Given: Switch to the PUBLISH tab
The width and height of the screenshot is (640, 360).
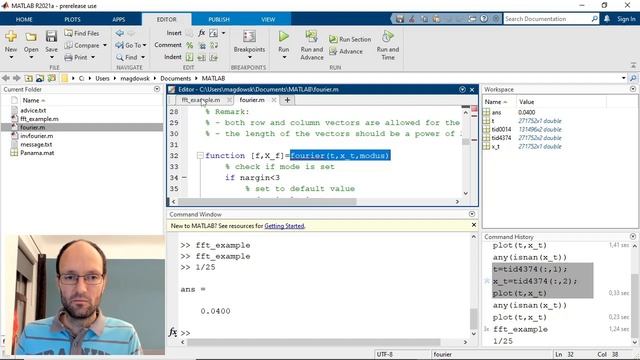Looking at the screenshot, I should pyautogui.click(x=219, y=19).
